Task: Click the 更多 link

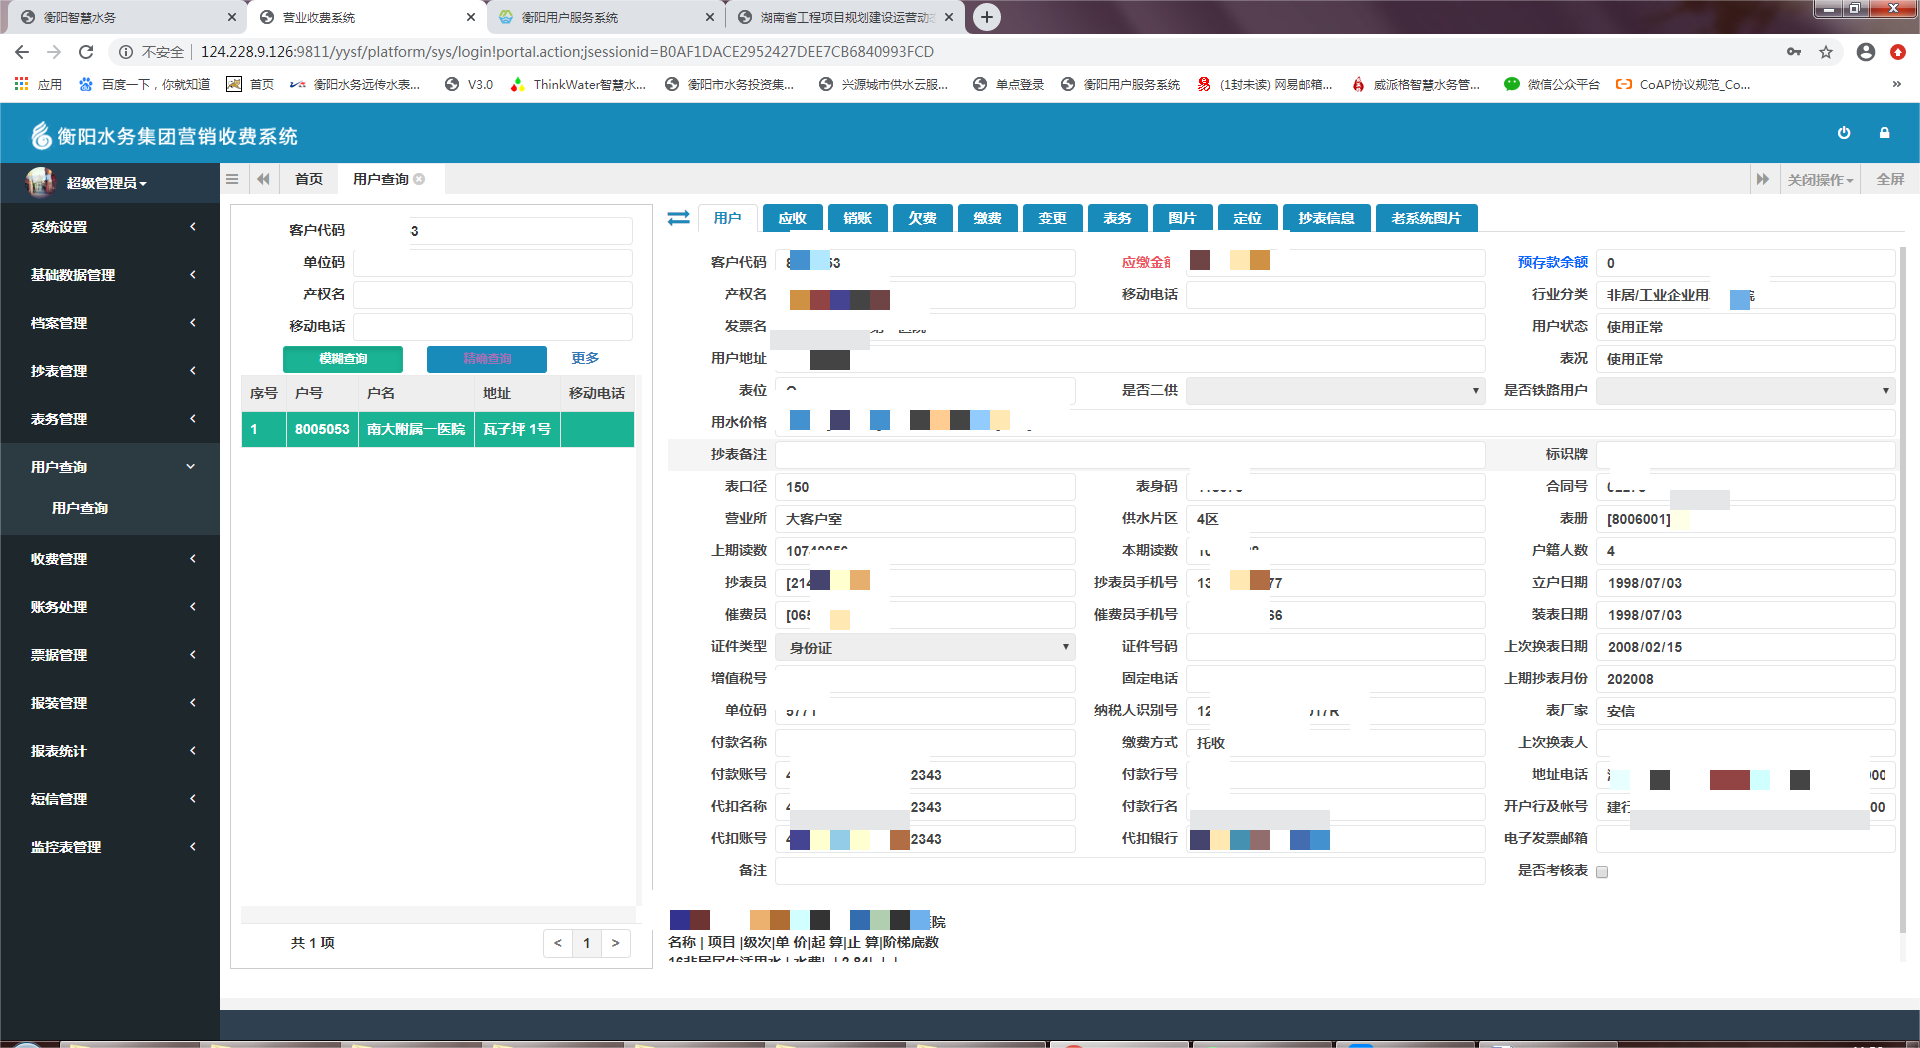Action: 585,358
